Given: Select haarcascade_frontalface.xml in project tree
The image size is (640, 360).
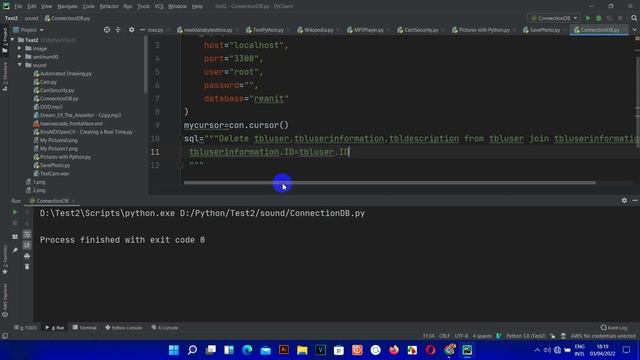Looking at the screenshot, I should click(68, 123).
